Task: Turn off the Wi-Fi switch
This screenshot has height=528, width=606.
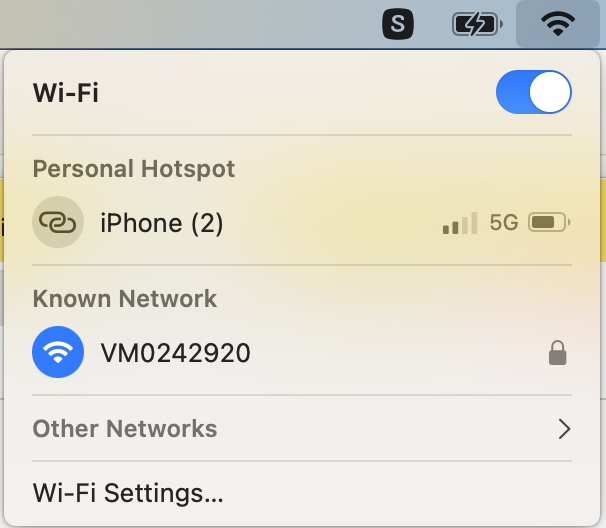Action: [534, 92]
